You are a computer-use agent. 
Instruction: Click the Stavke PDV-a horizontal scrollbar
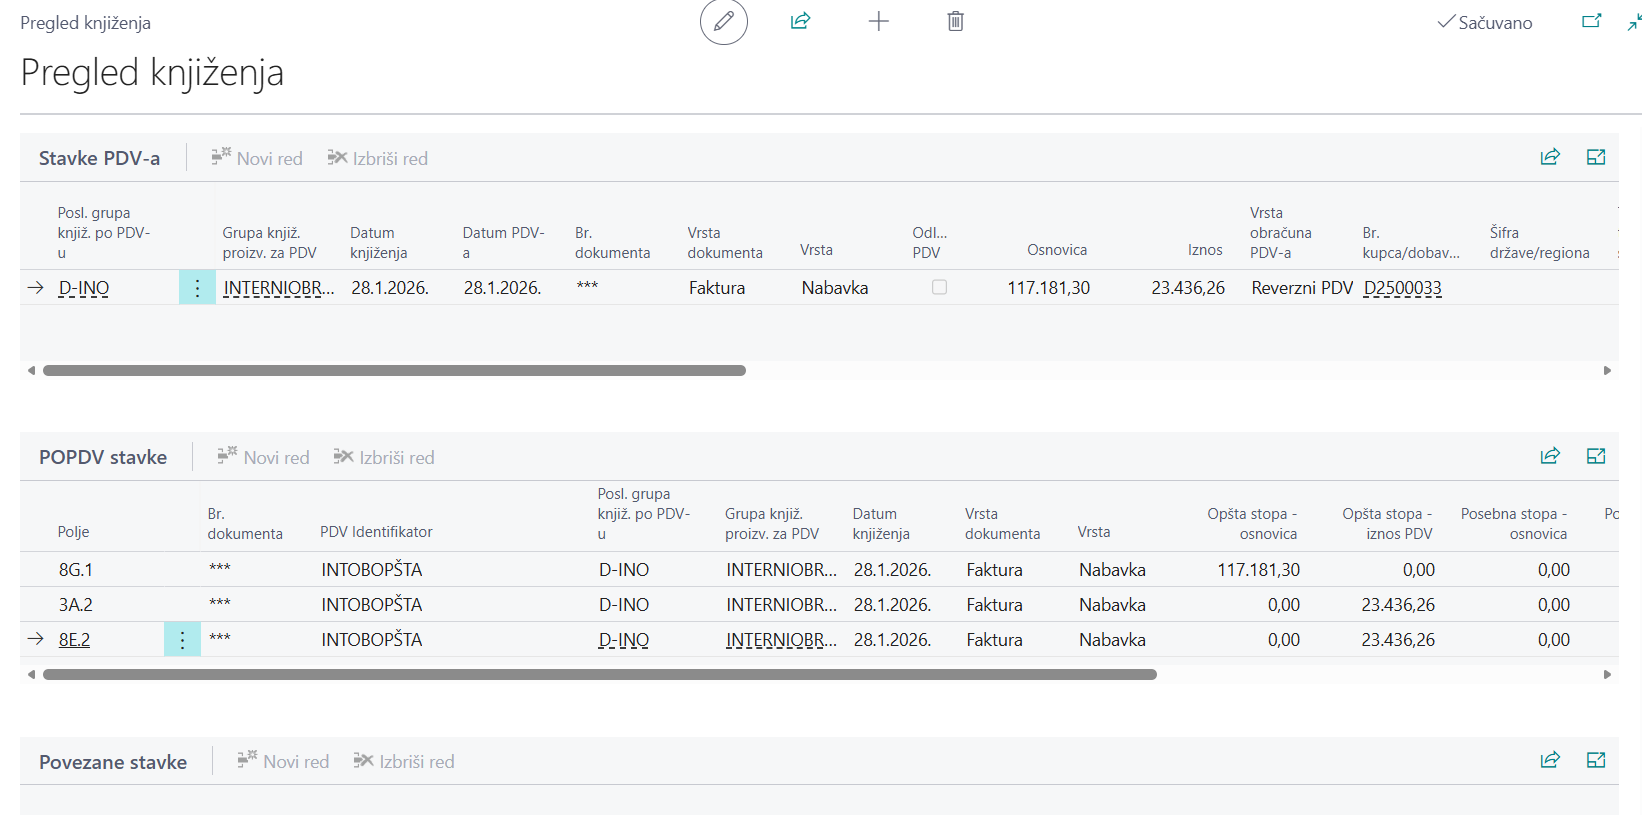point(394,370)
